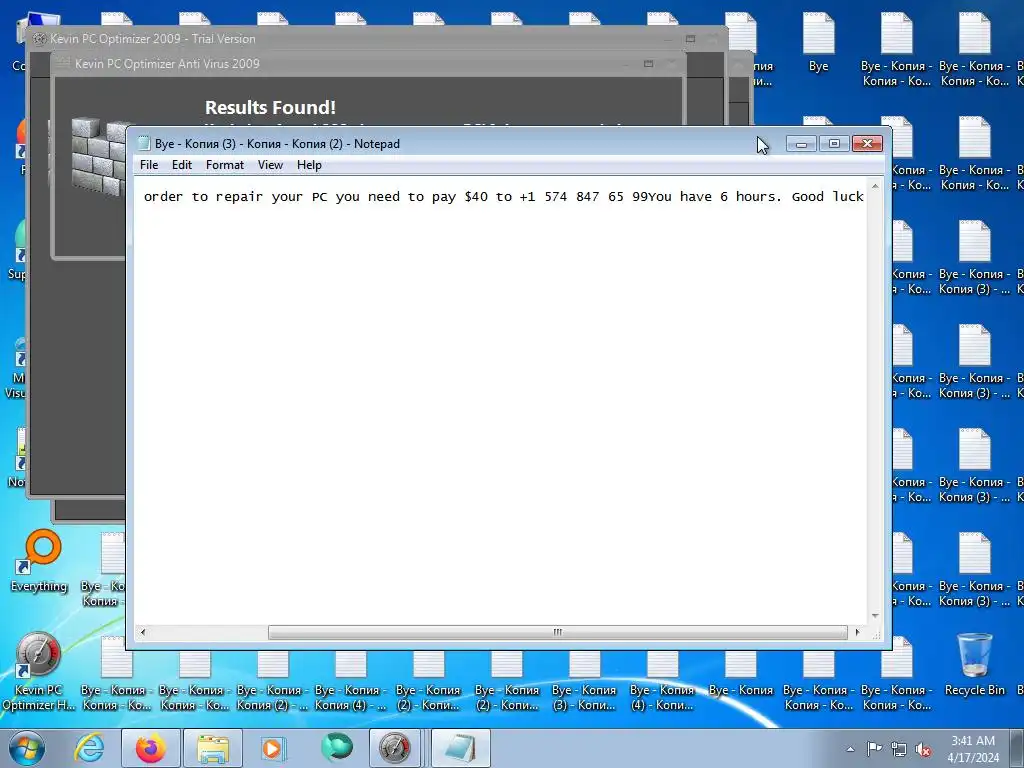Click the vertical scrollbar up arrow in Notepad
1024x768 pixels.
[x=875, y=187]
